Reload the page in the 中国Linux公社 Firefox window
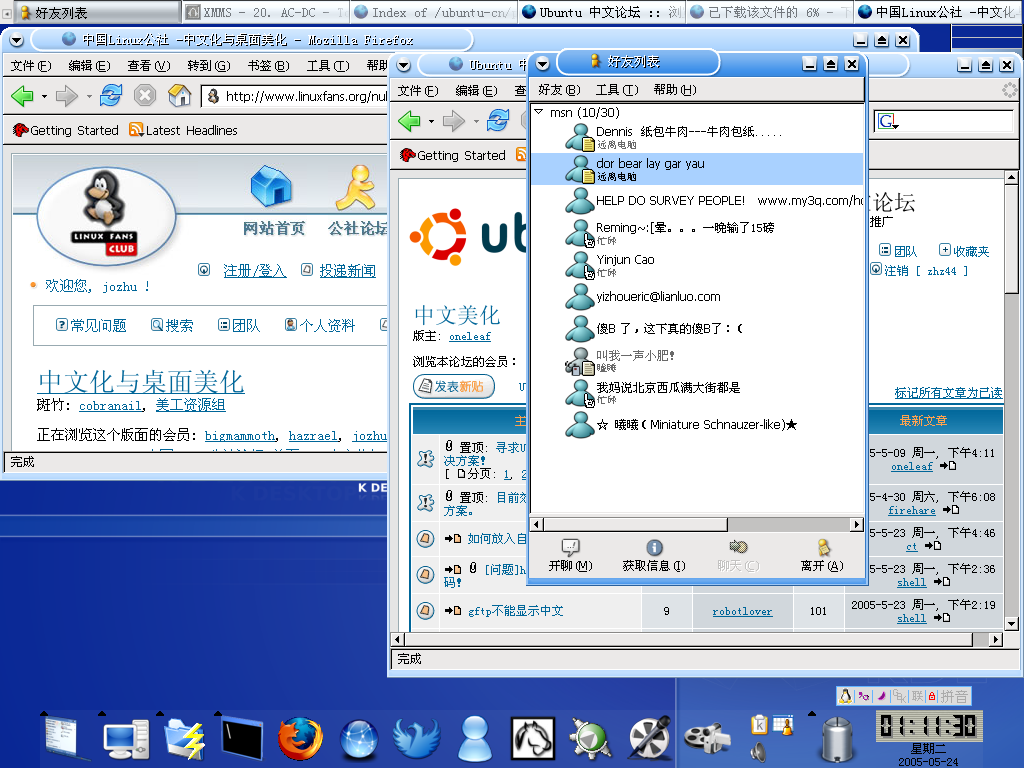 pos(111,96)
